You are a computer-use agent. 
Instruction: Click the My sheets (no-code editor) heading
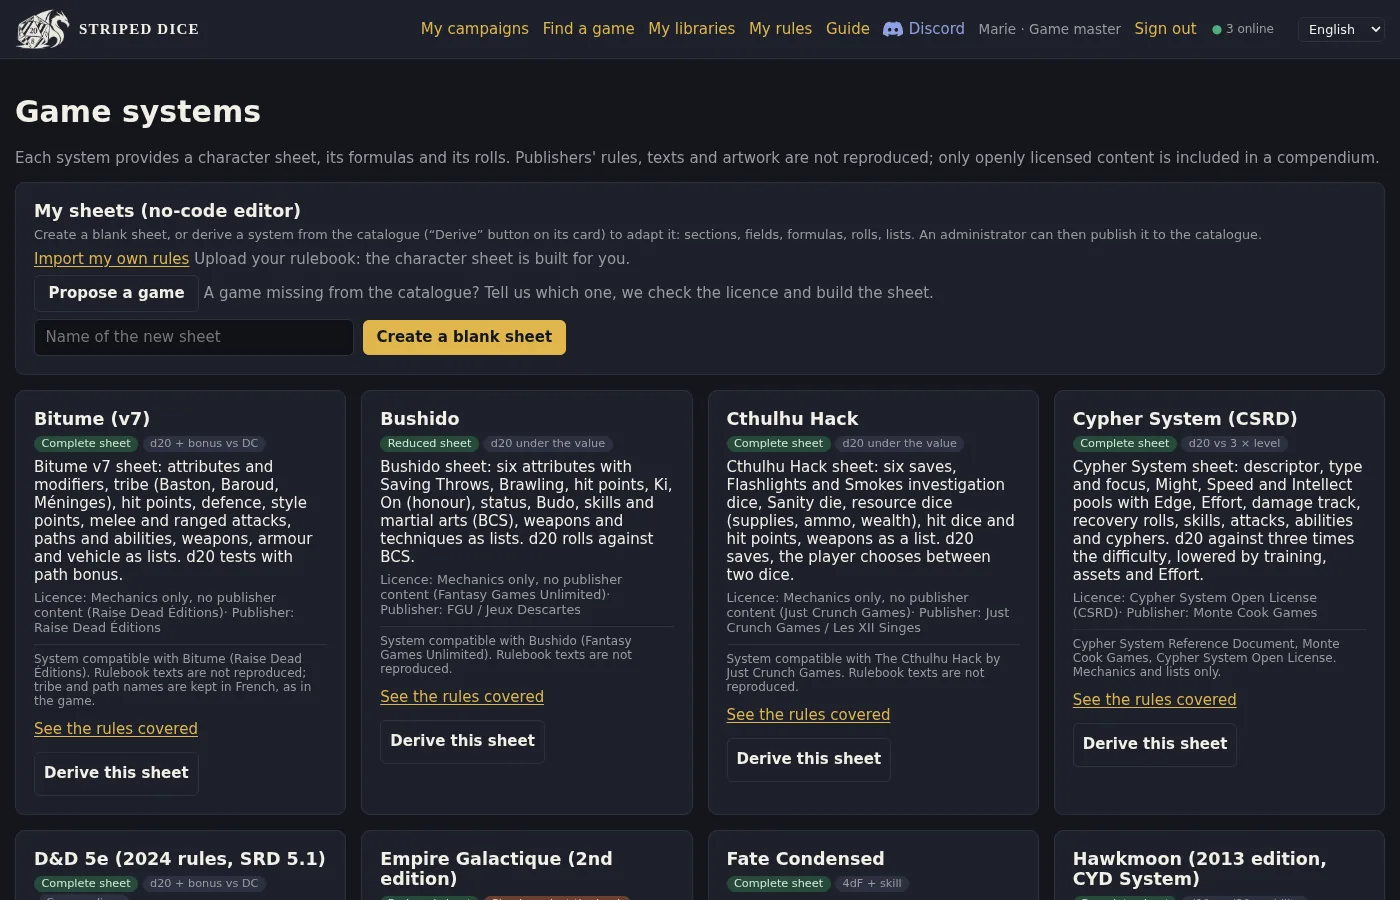point(167,211)
